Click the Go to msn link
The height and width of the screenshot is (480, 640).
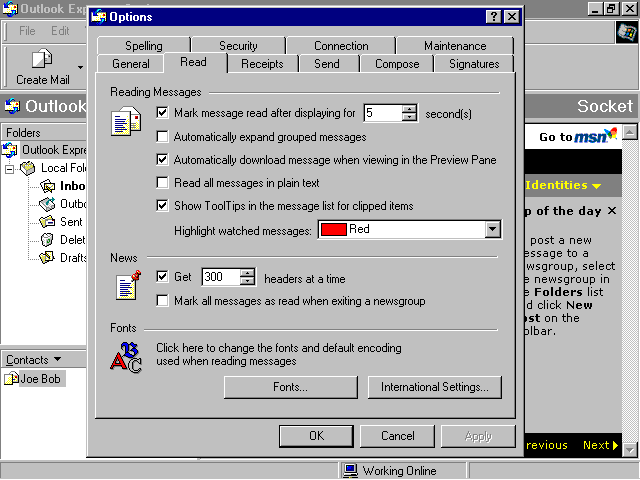pyautogui.click(x=578, y=136)
